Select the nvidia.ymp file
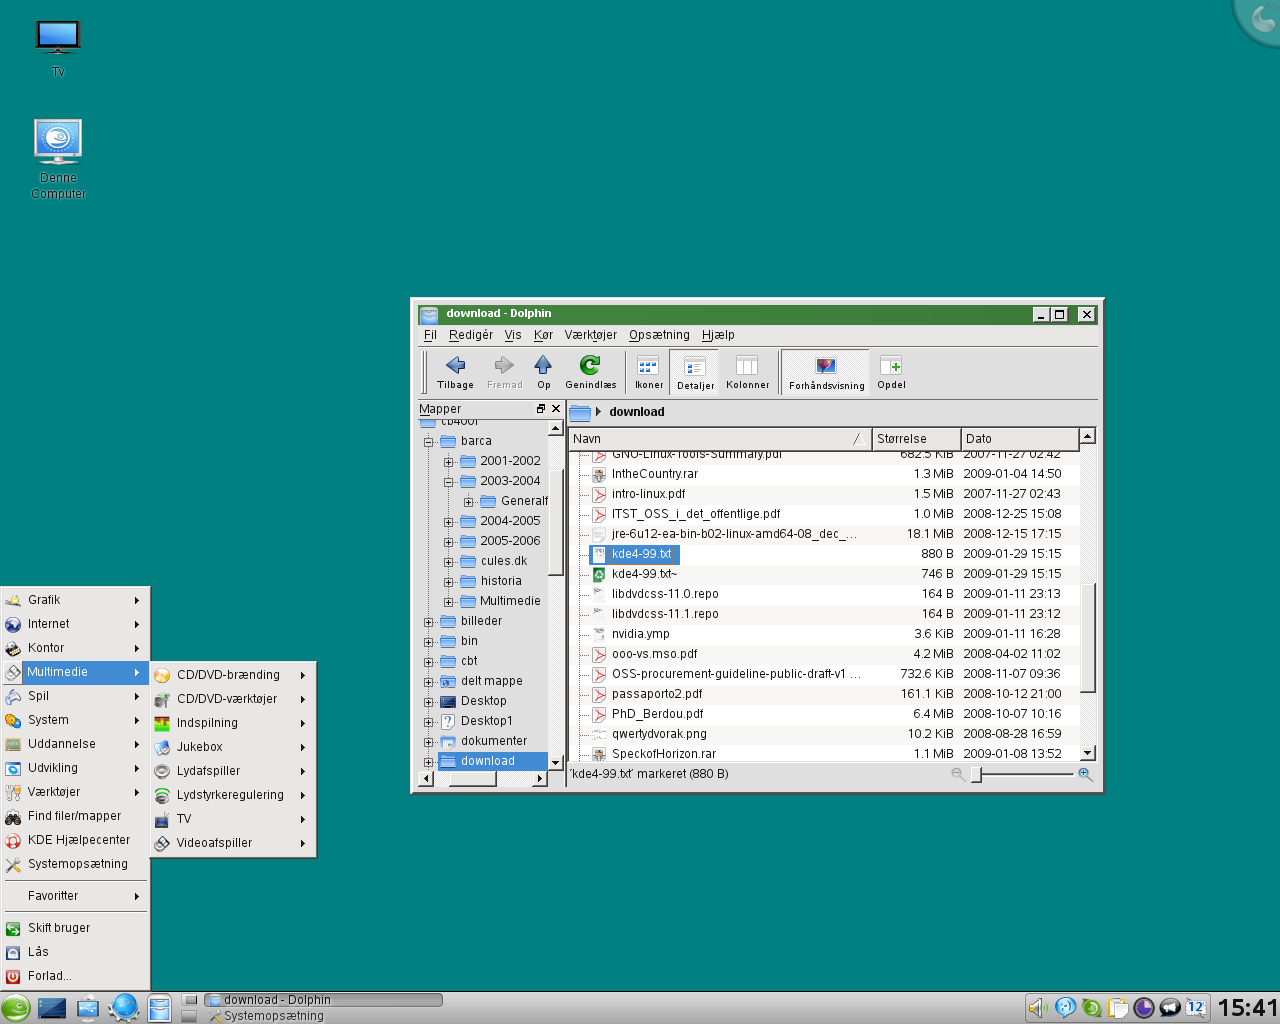Viewport: 1280px width, 1024px height. tap(640, 634)
